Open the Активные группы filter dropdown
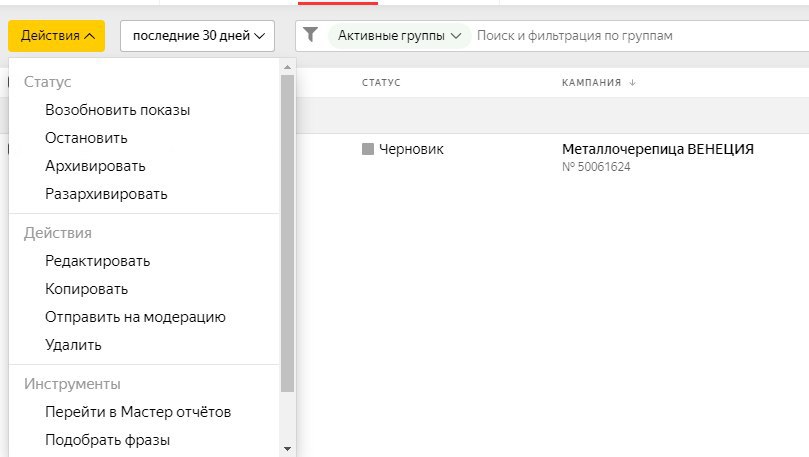The height and width of the screenshot is (457, 809). [399, 36]
